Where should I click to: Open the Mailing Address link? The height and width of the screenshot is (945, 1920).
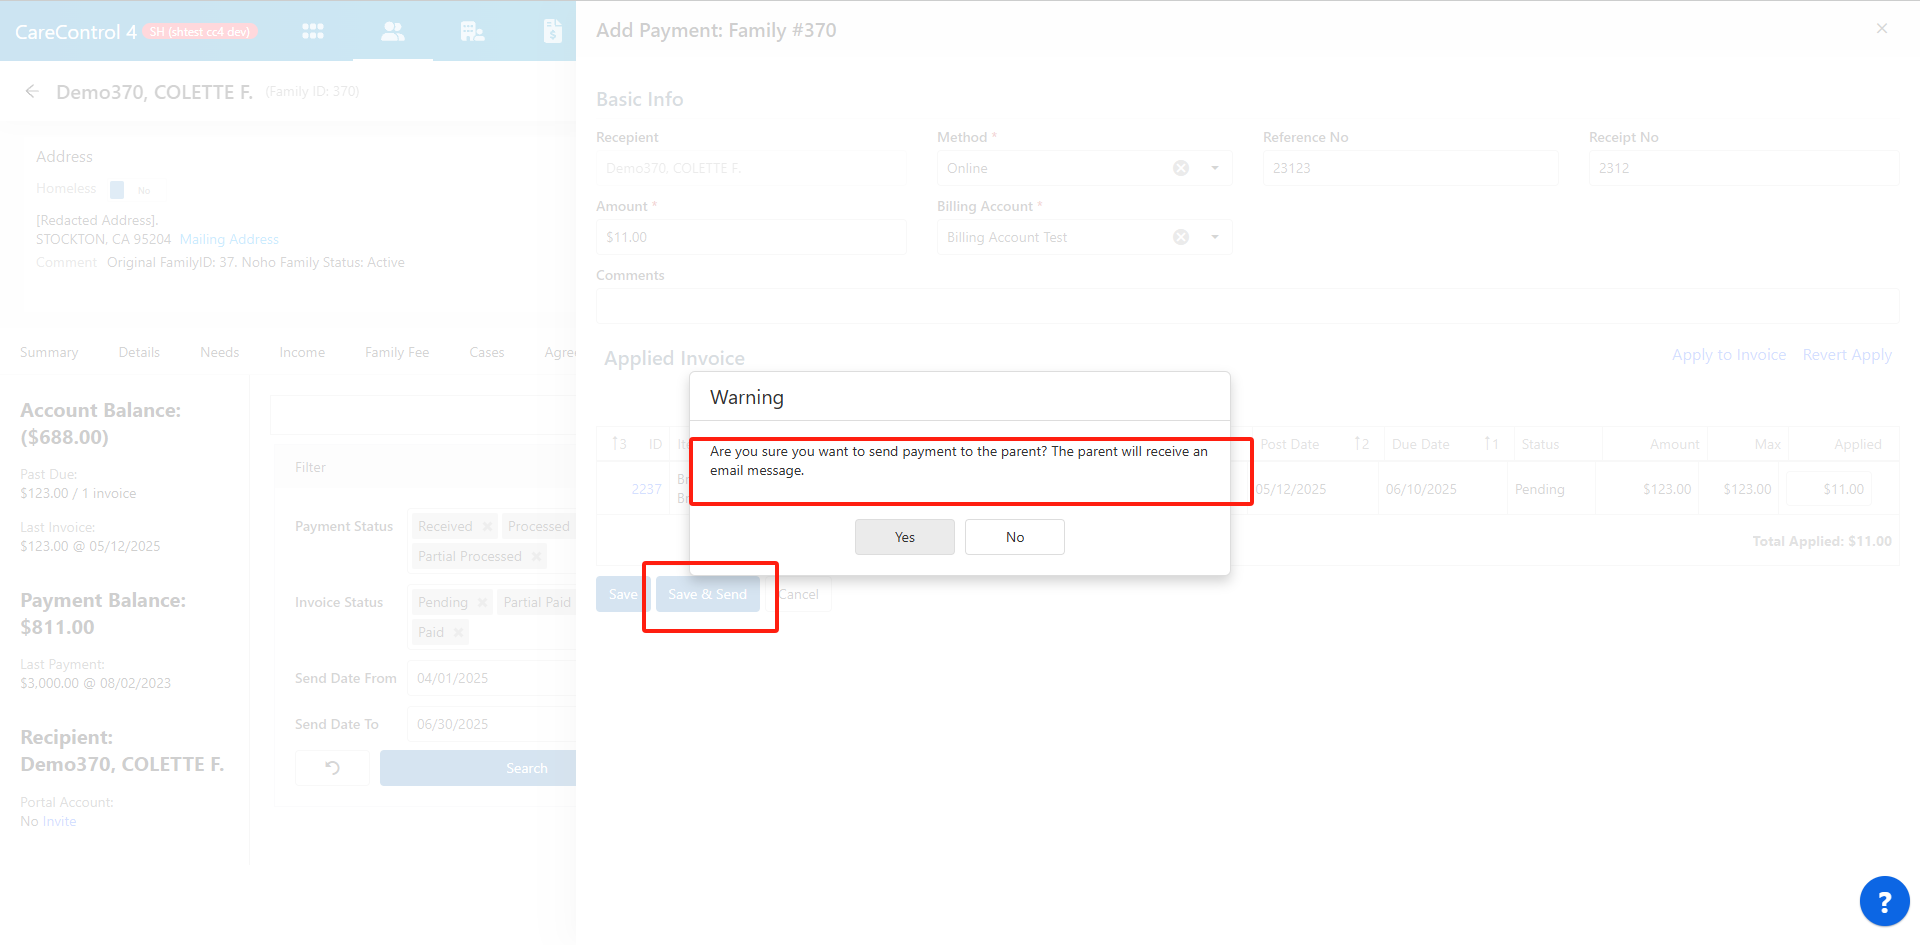coord(229,239)
